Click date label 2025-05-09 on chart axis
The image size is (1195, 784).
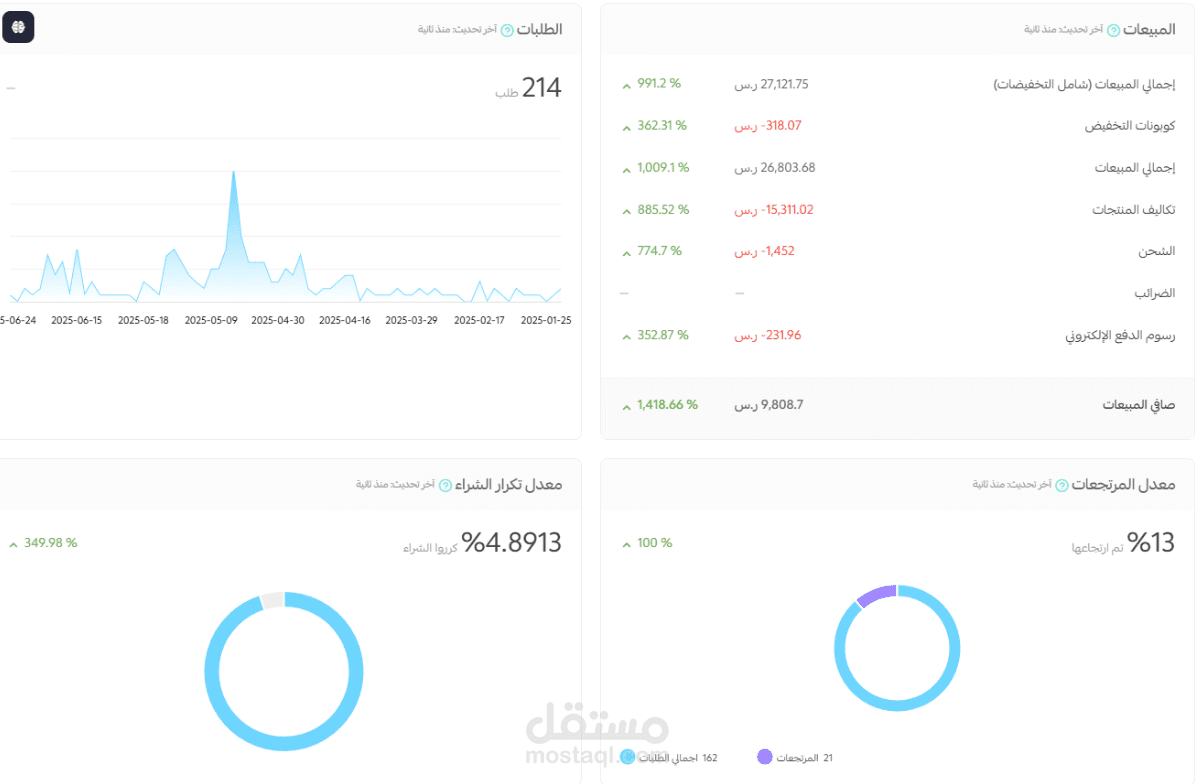tap(211, 321)
